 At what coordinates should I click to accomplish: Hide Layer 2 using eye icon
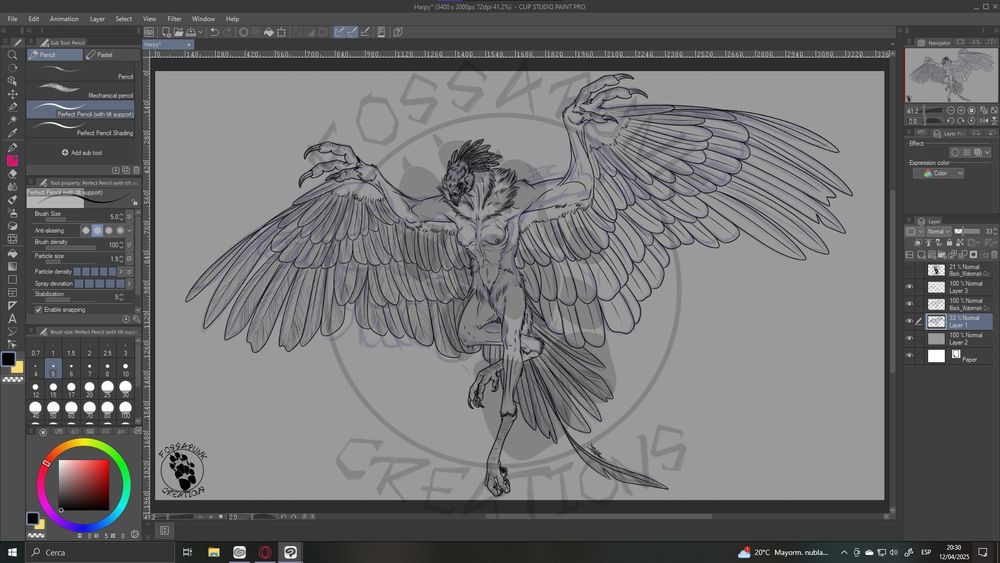[909, 339]
